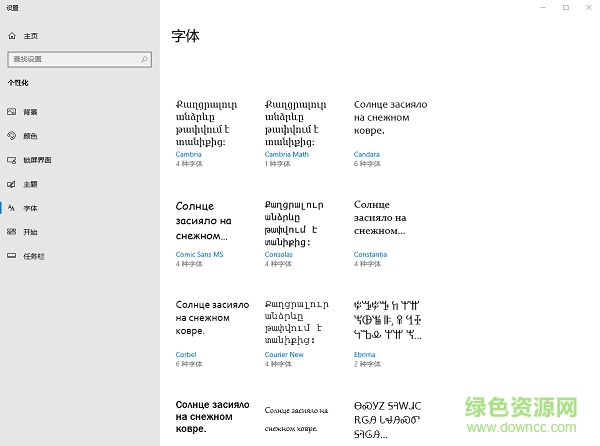Click the Candara Cyrillic preview sample

pyautogui.click(x=390, y=117)
